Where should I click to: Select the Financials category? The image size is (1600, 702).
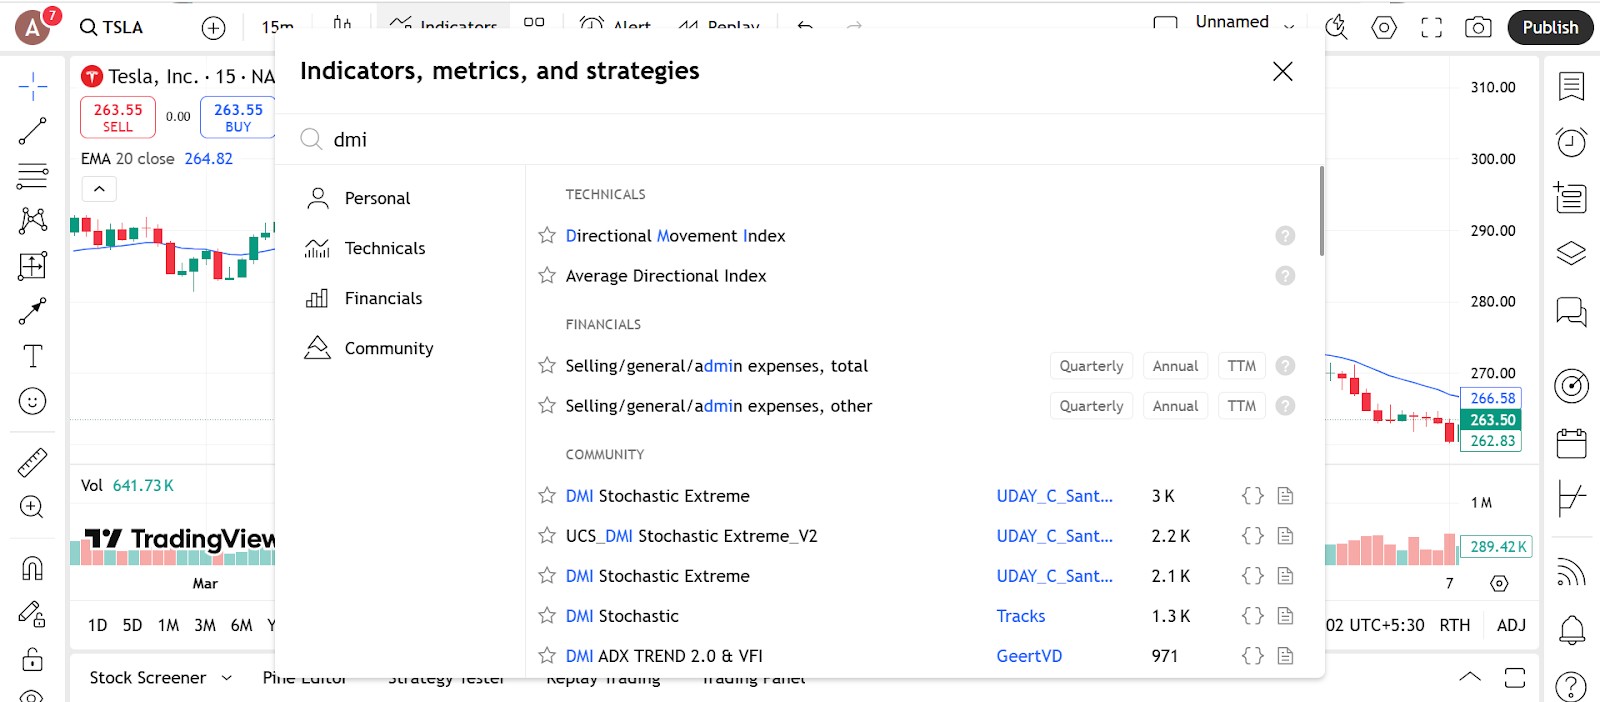click(400, 298)
